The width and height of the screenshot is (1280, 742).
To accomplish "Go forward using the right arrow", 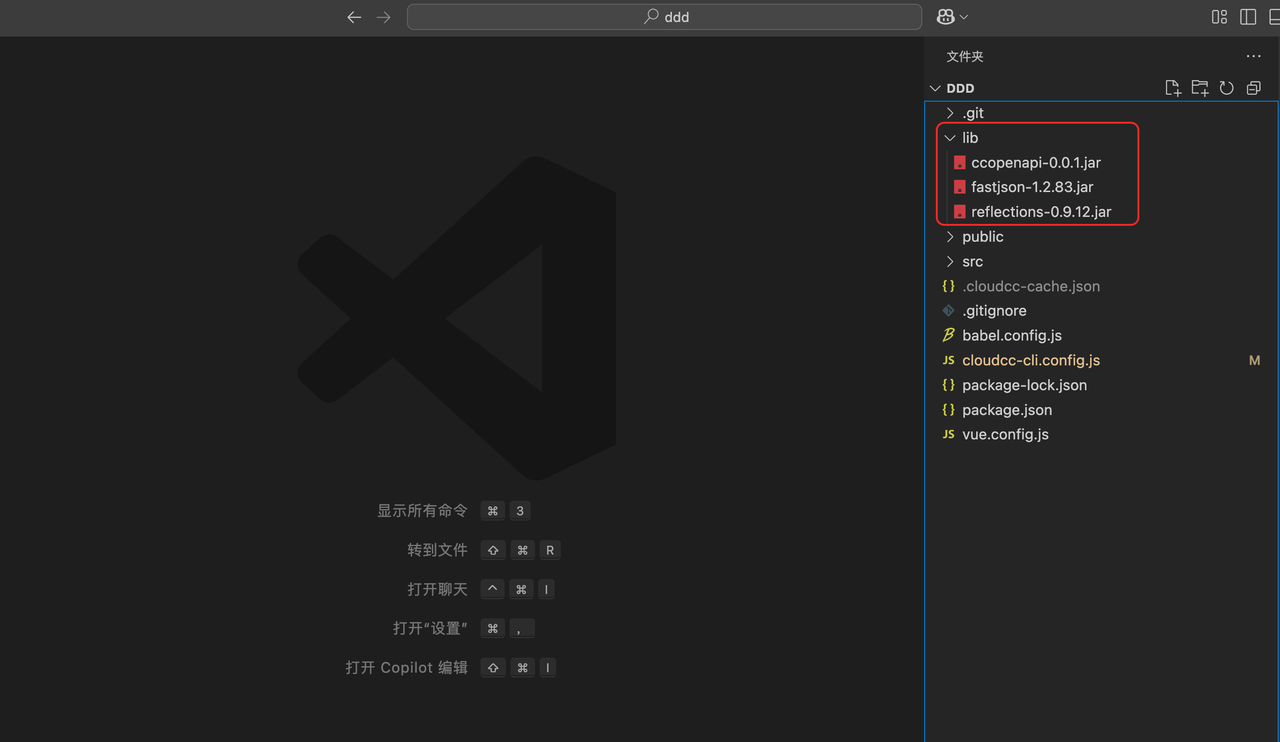I will [384, 17].
